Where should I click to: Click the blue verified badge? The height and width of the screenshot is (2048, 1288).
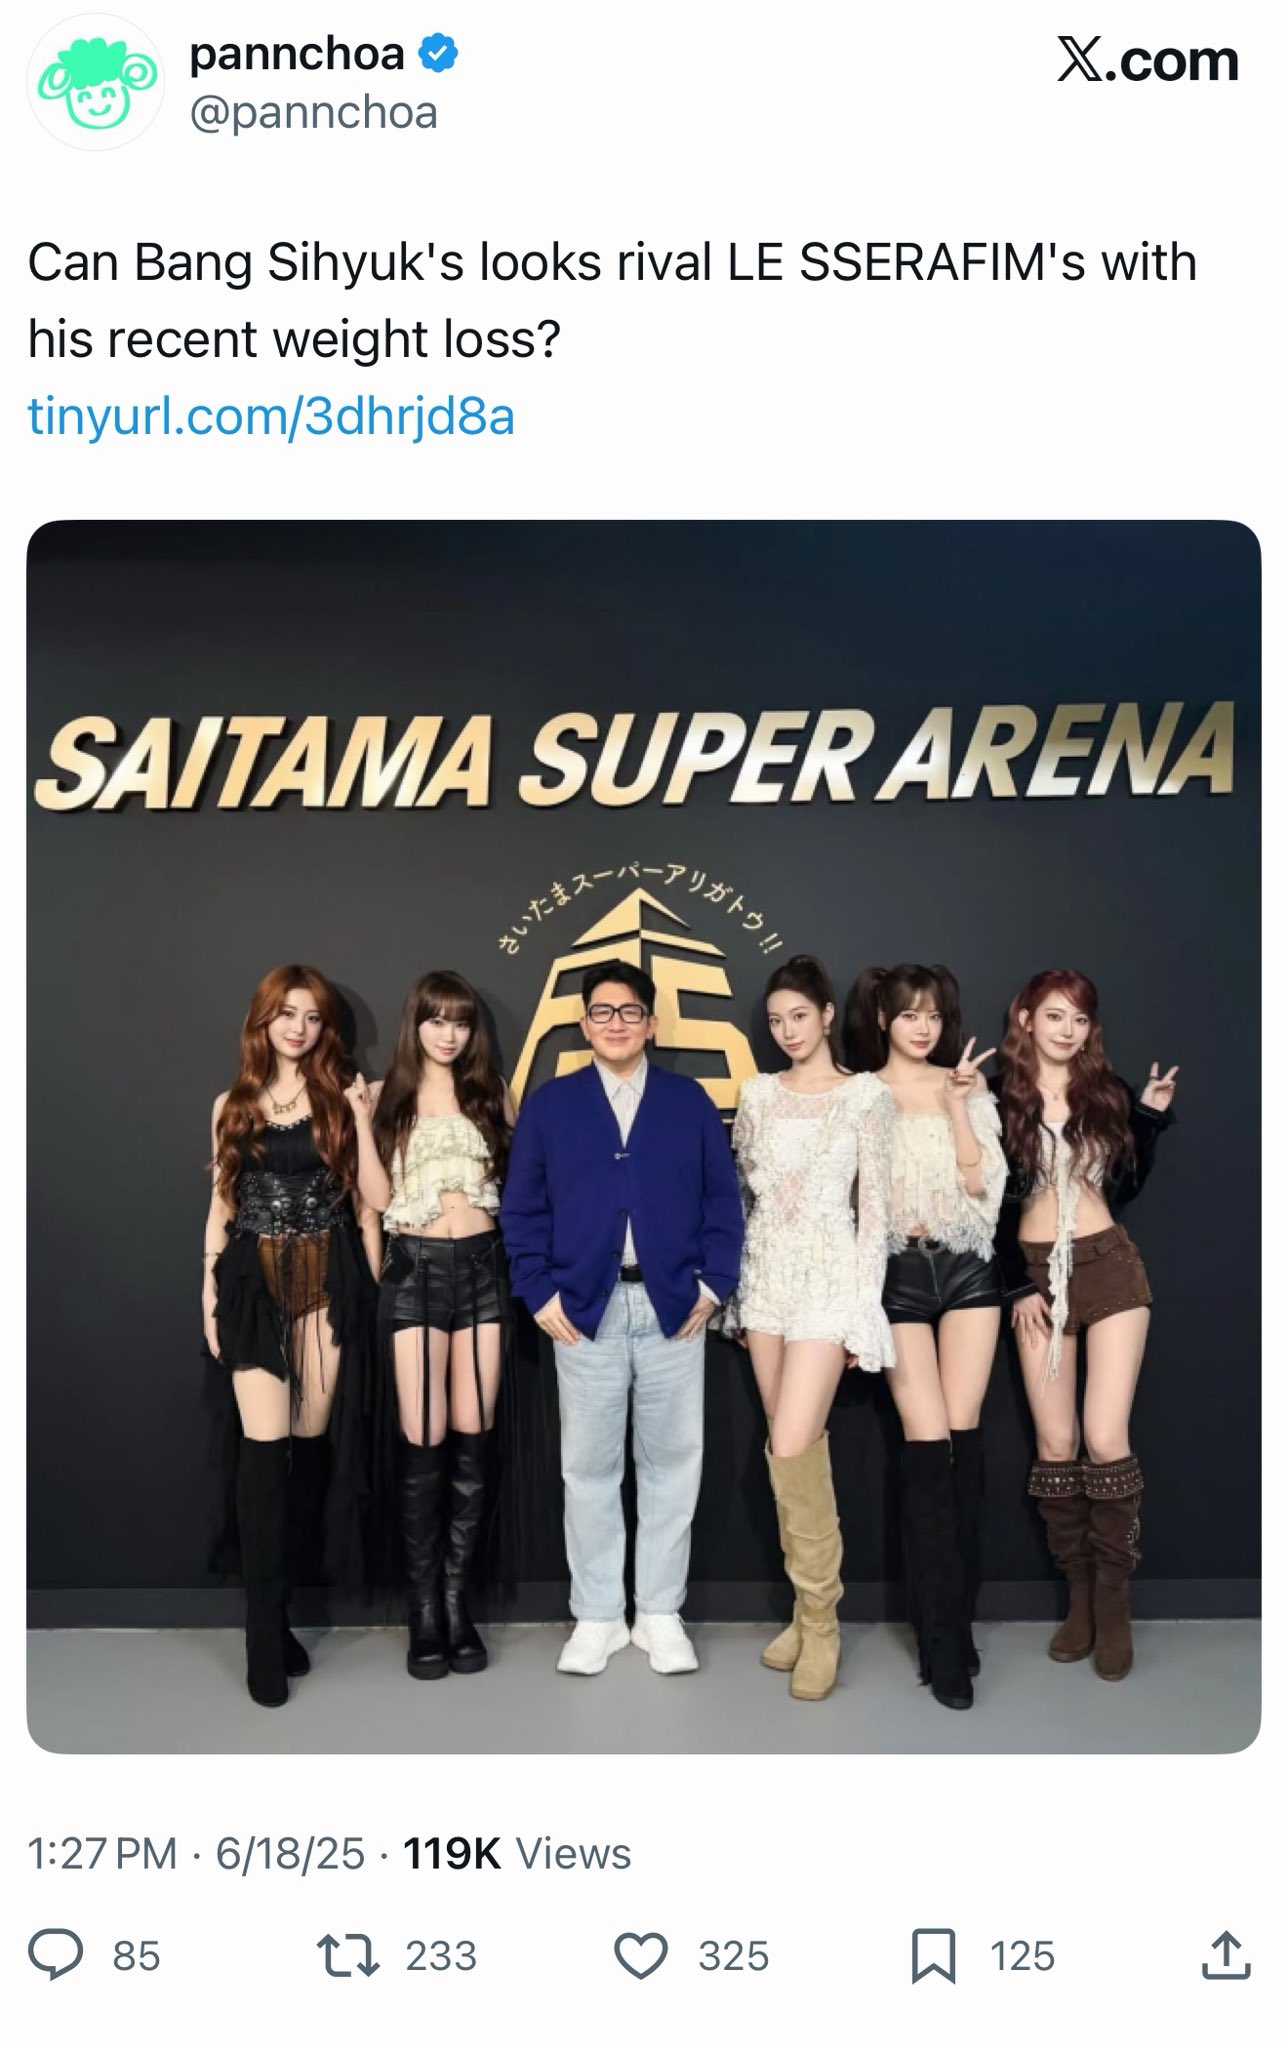(437, 54)
